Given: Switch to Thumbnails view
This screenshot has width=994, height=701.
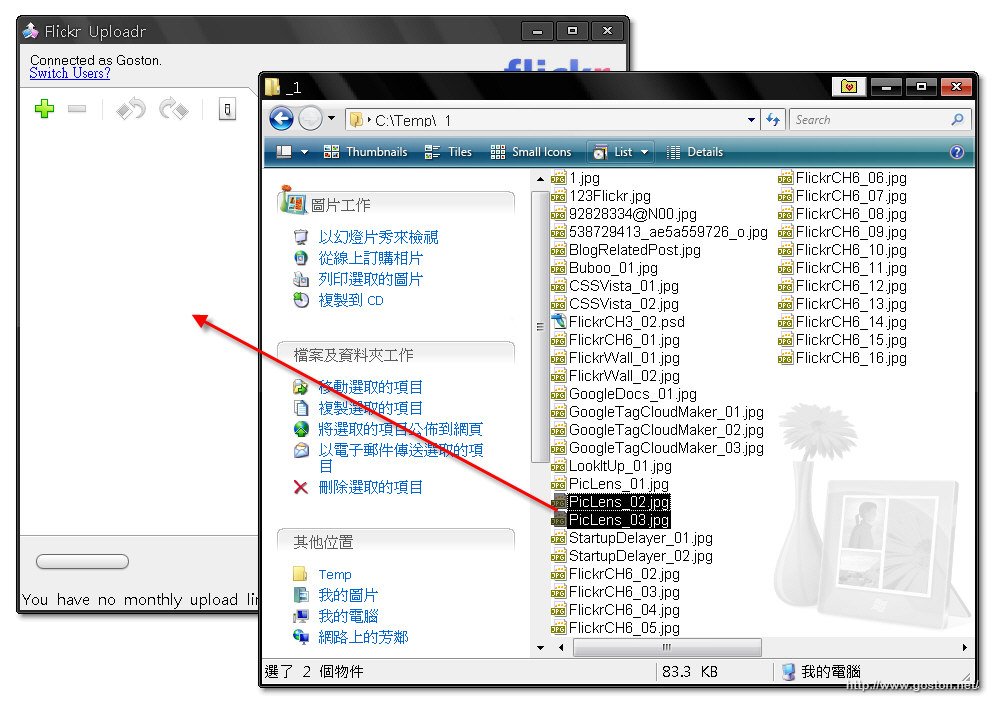Looking at the screenshot, I should (365, 152).
